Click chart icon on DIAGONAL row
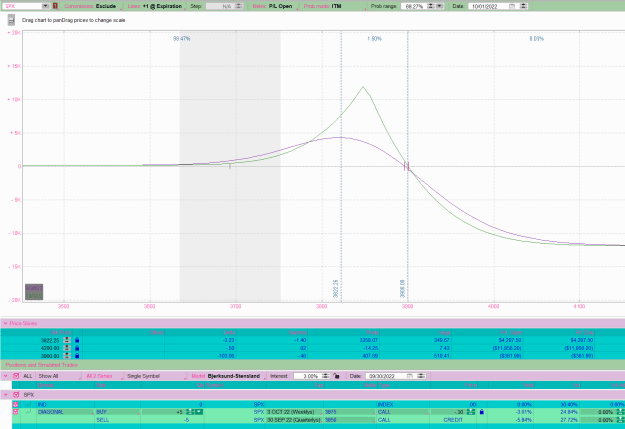This screenshot has width=625, height=429. pos(28,412)
